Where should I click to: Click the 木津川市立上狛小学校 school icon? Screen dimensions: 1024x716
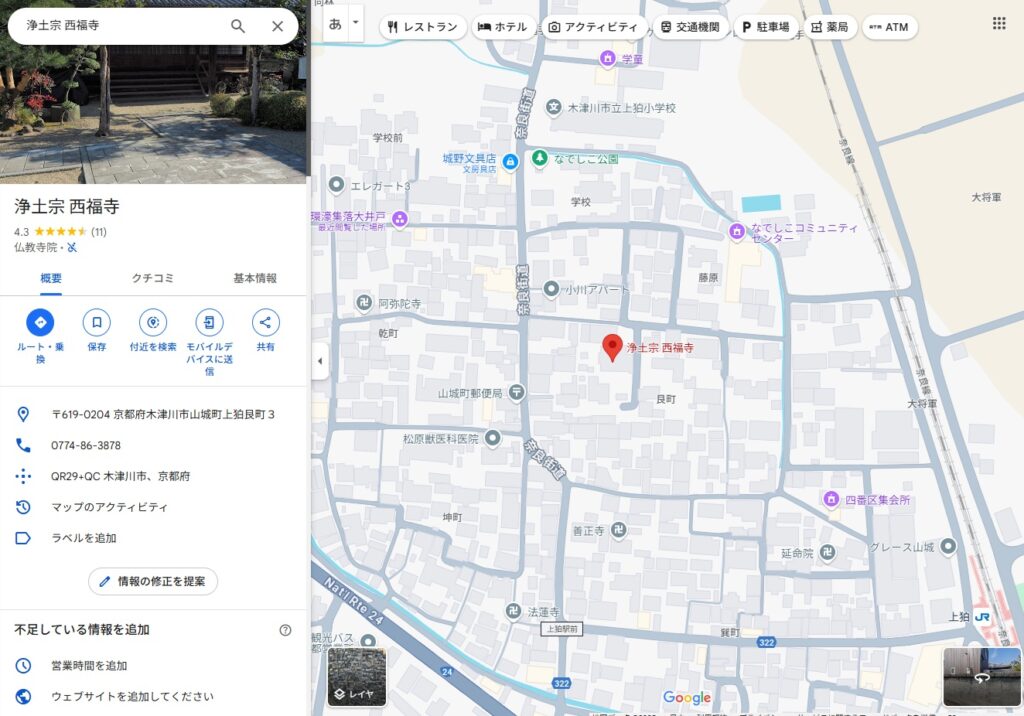tap(554, 107)
